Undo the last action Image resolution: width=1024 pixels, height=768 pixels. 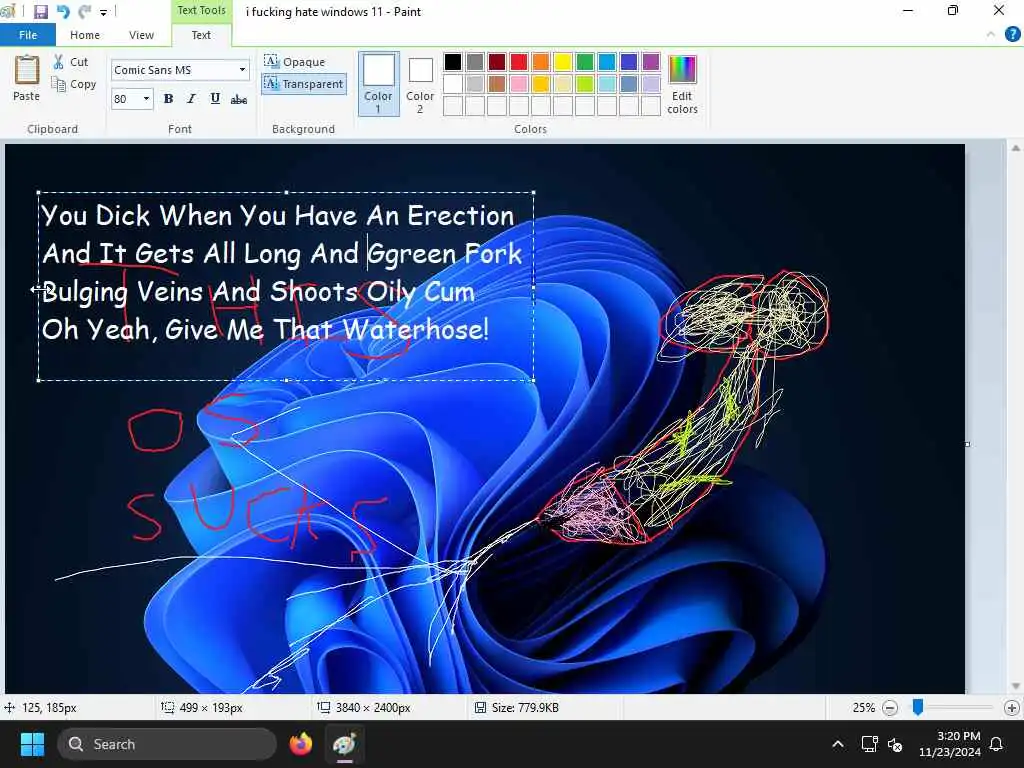pyautogui.click(x=63, y=12)
